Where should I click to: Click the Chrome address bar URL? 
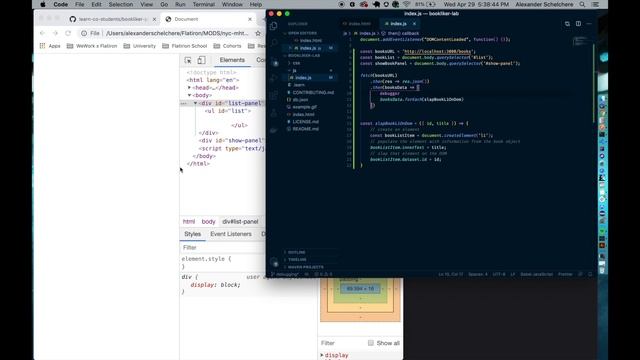pyautogui.click(x=177, y=33)
